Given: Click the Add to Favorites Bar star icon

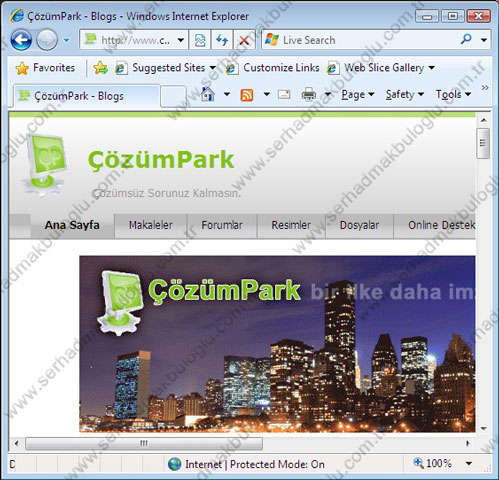Looking at the screenshot, I should (x=100, y=68).
